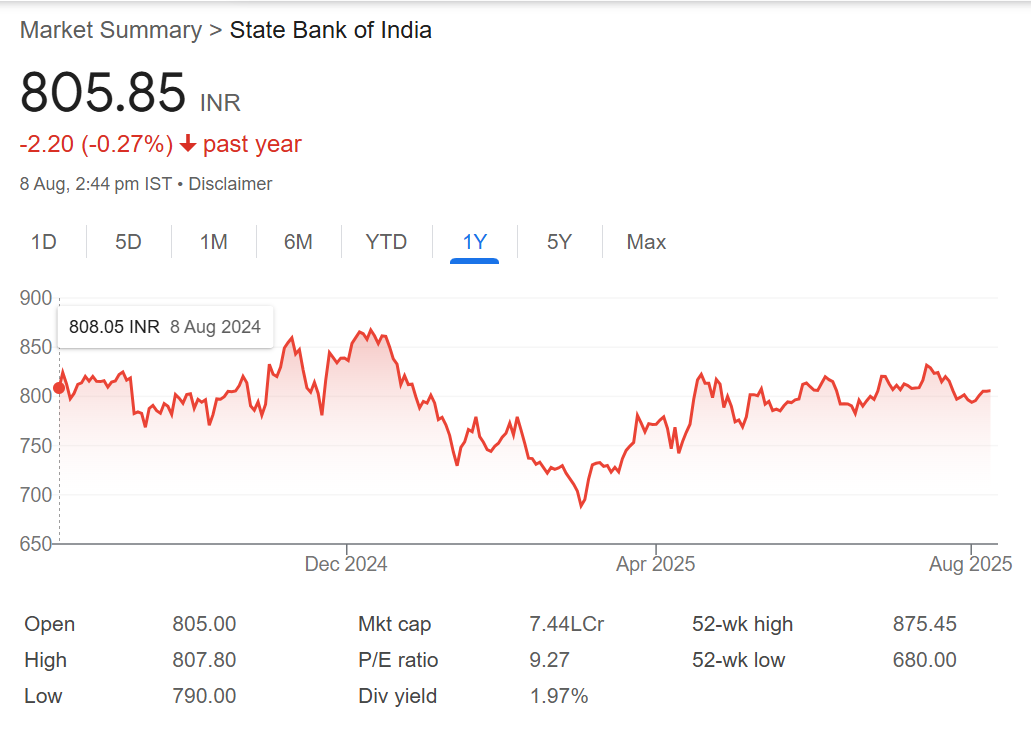
Task: Select the Max range tab
Action: (x=646, y=242)
